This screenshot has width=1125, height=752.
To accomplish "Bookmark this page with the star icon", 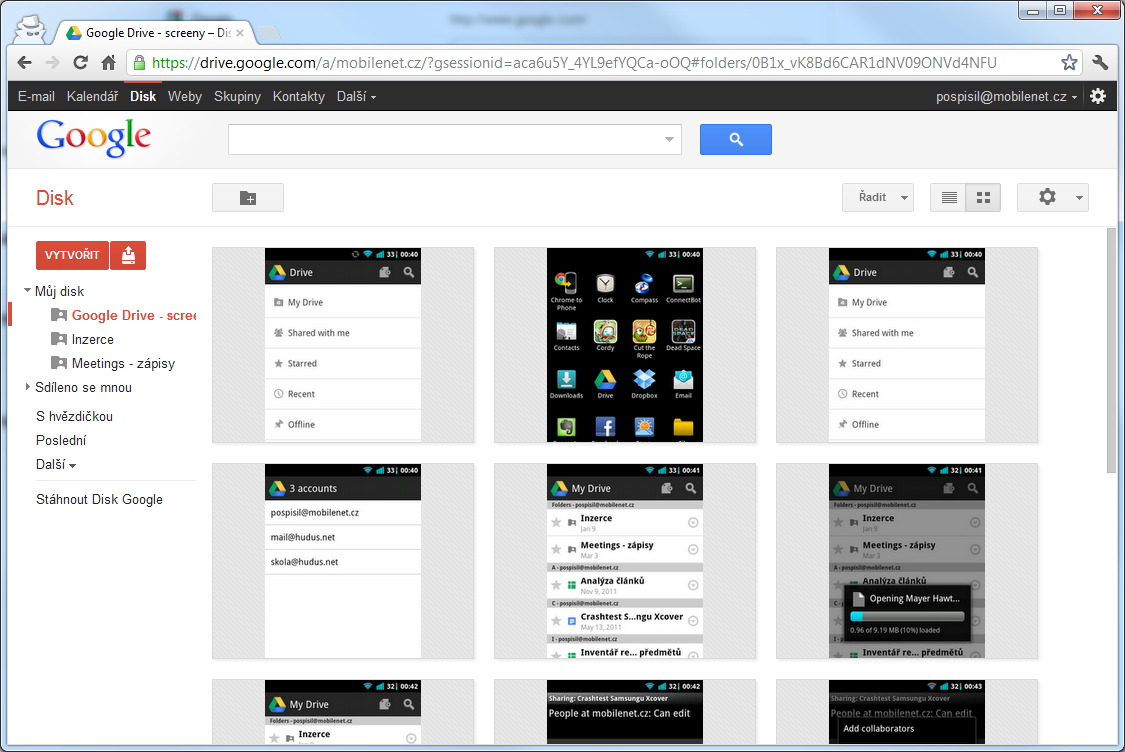I will pyautogui.click(x=1069, y=61).
